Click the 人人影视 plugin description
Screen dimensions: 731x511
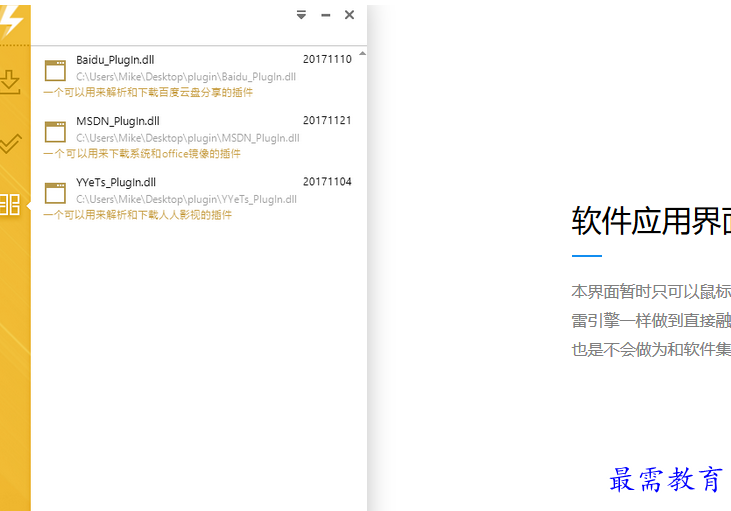(x=138, y=214)
